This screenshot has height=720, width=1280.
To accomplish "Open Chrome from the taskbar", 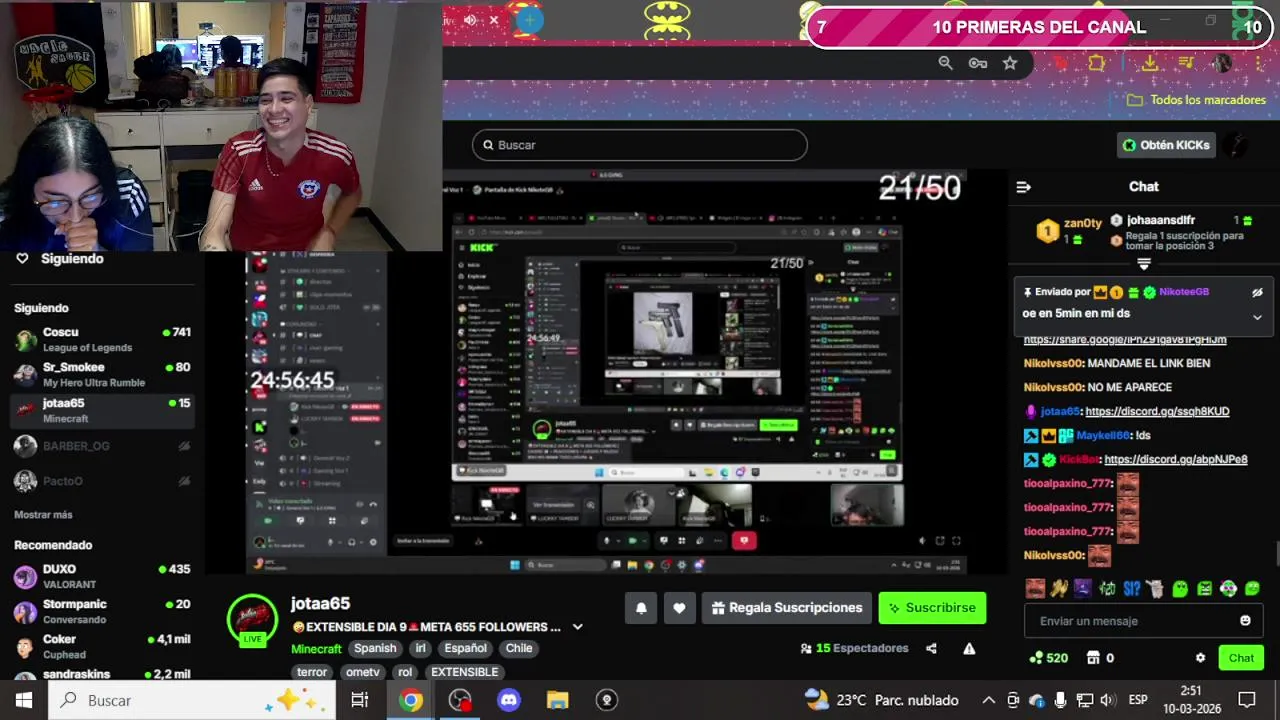I will point(411,700).
